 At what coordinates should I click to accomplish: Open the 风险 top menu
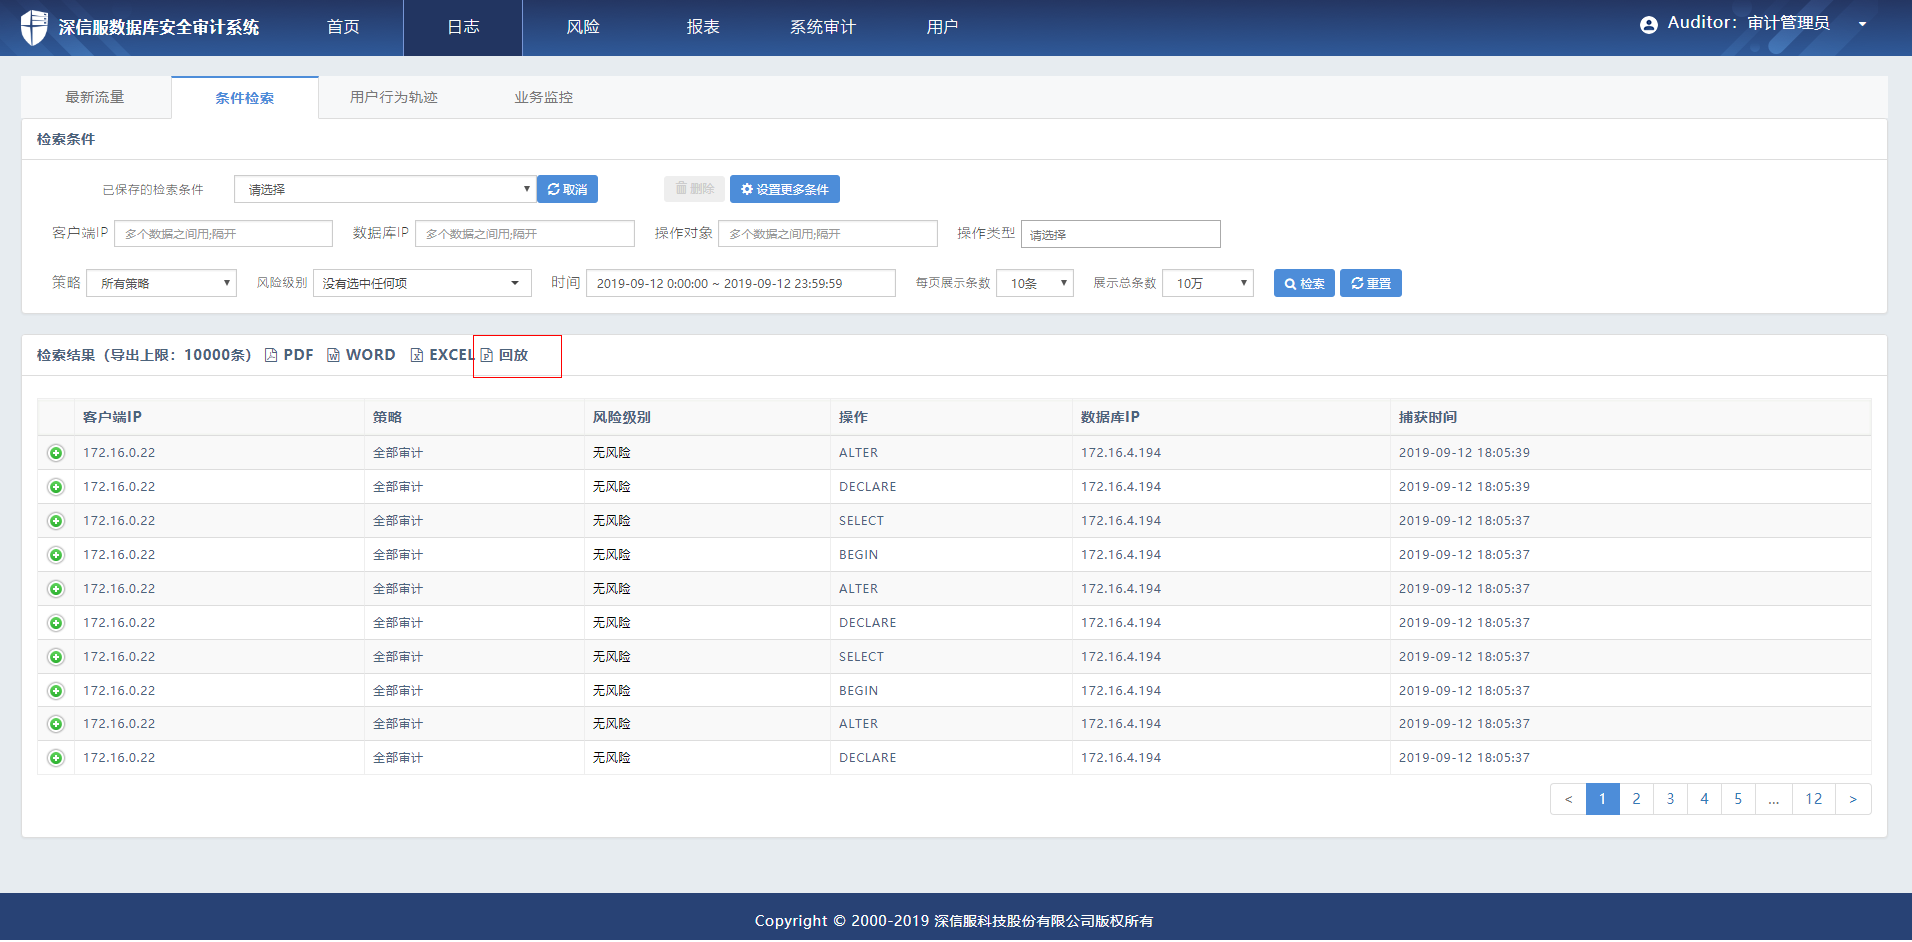click(x=582, y=27)
